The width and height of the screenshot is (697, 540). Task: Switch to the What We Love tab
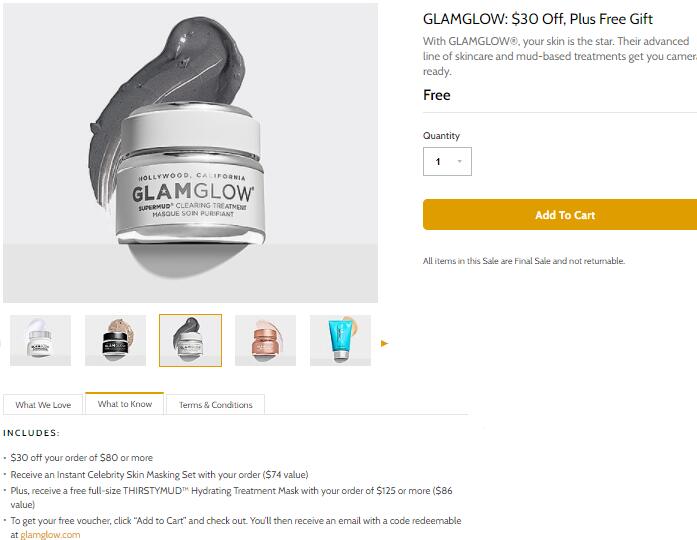point(43,404)
